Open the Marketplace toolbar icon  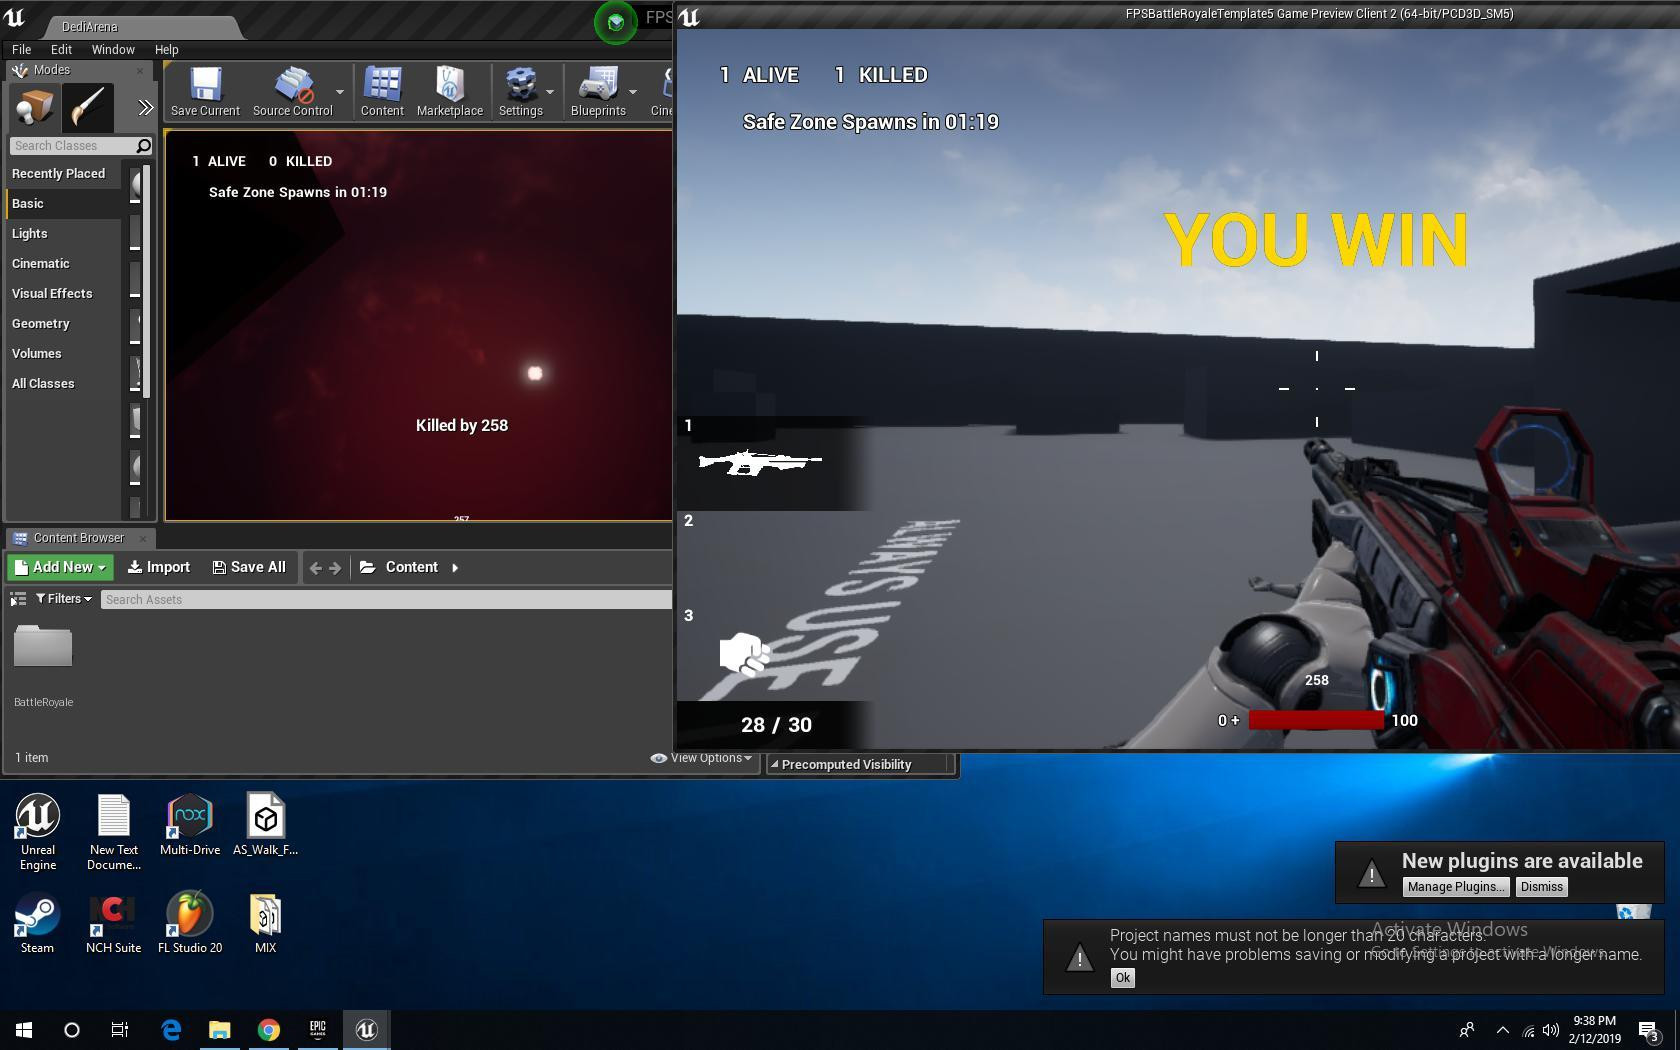(x=449, y=91)
